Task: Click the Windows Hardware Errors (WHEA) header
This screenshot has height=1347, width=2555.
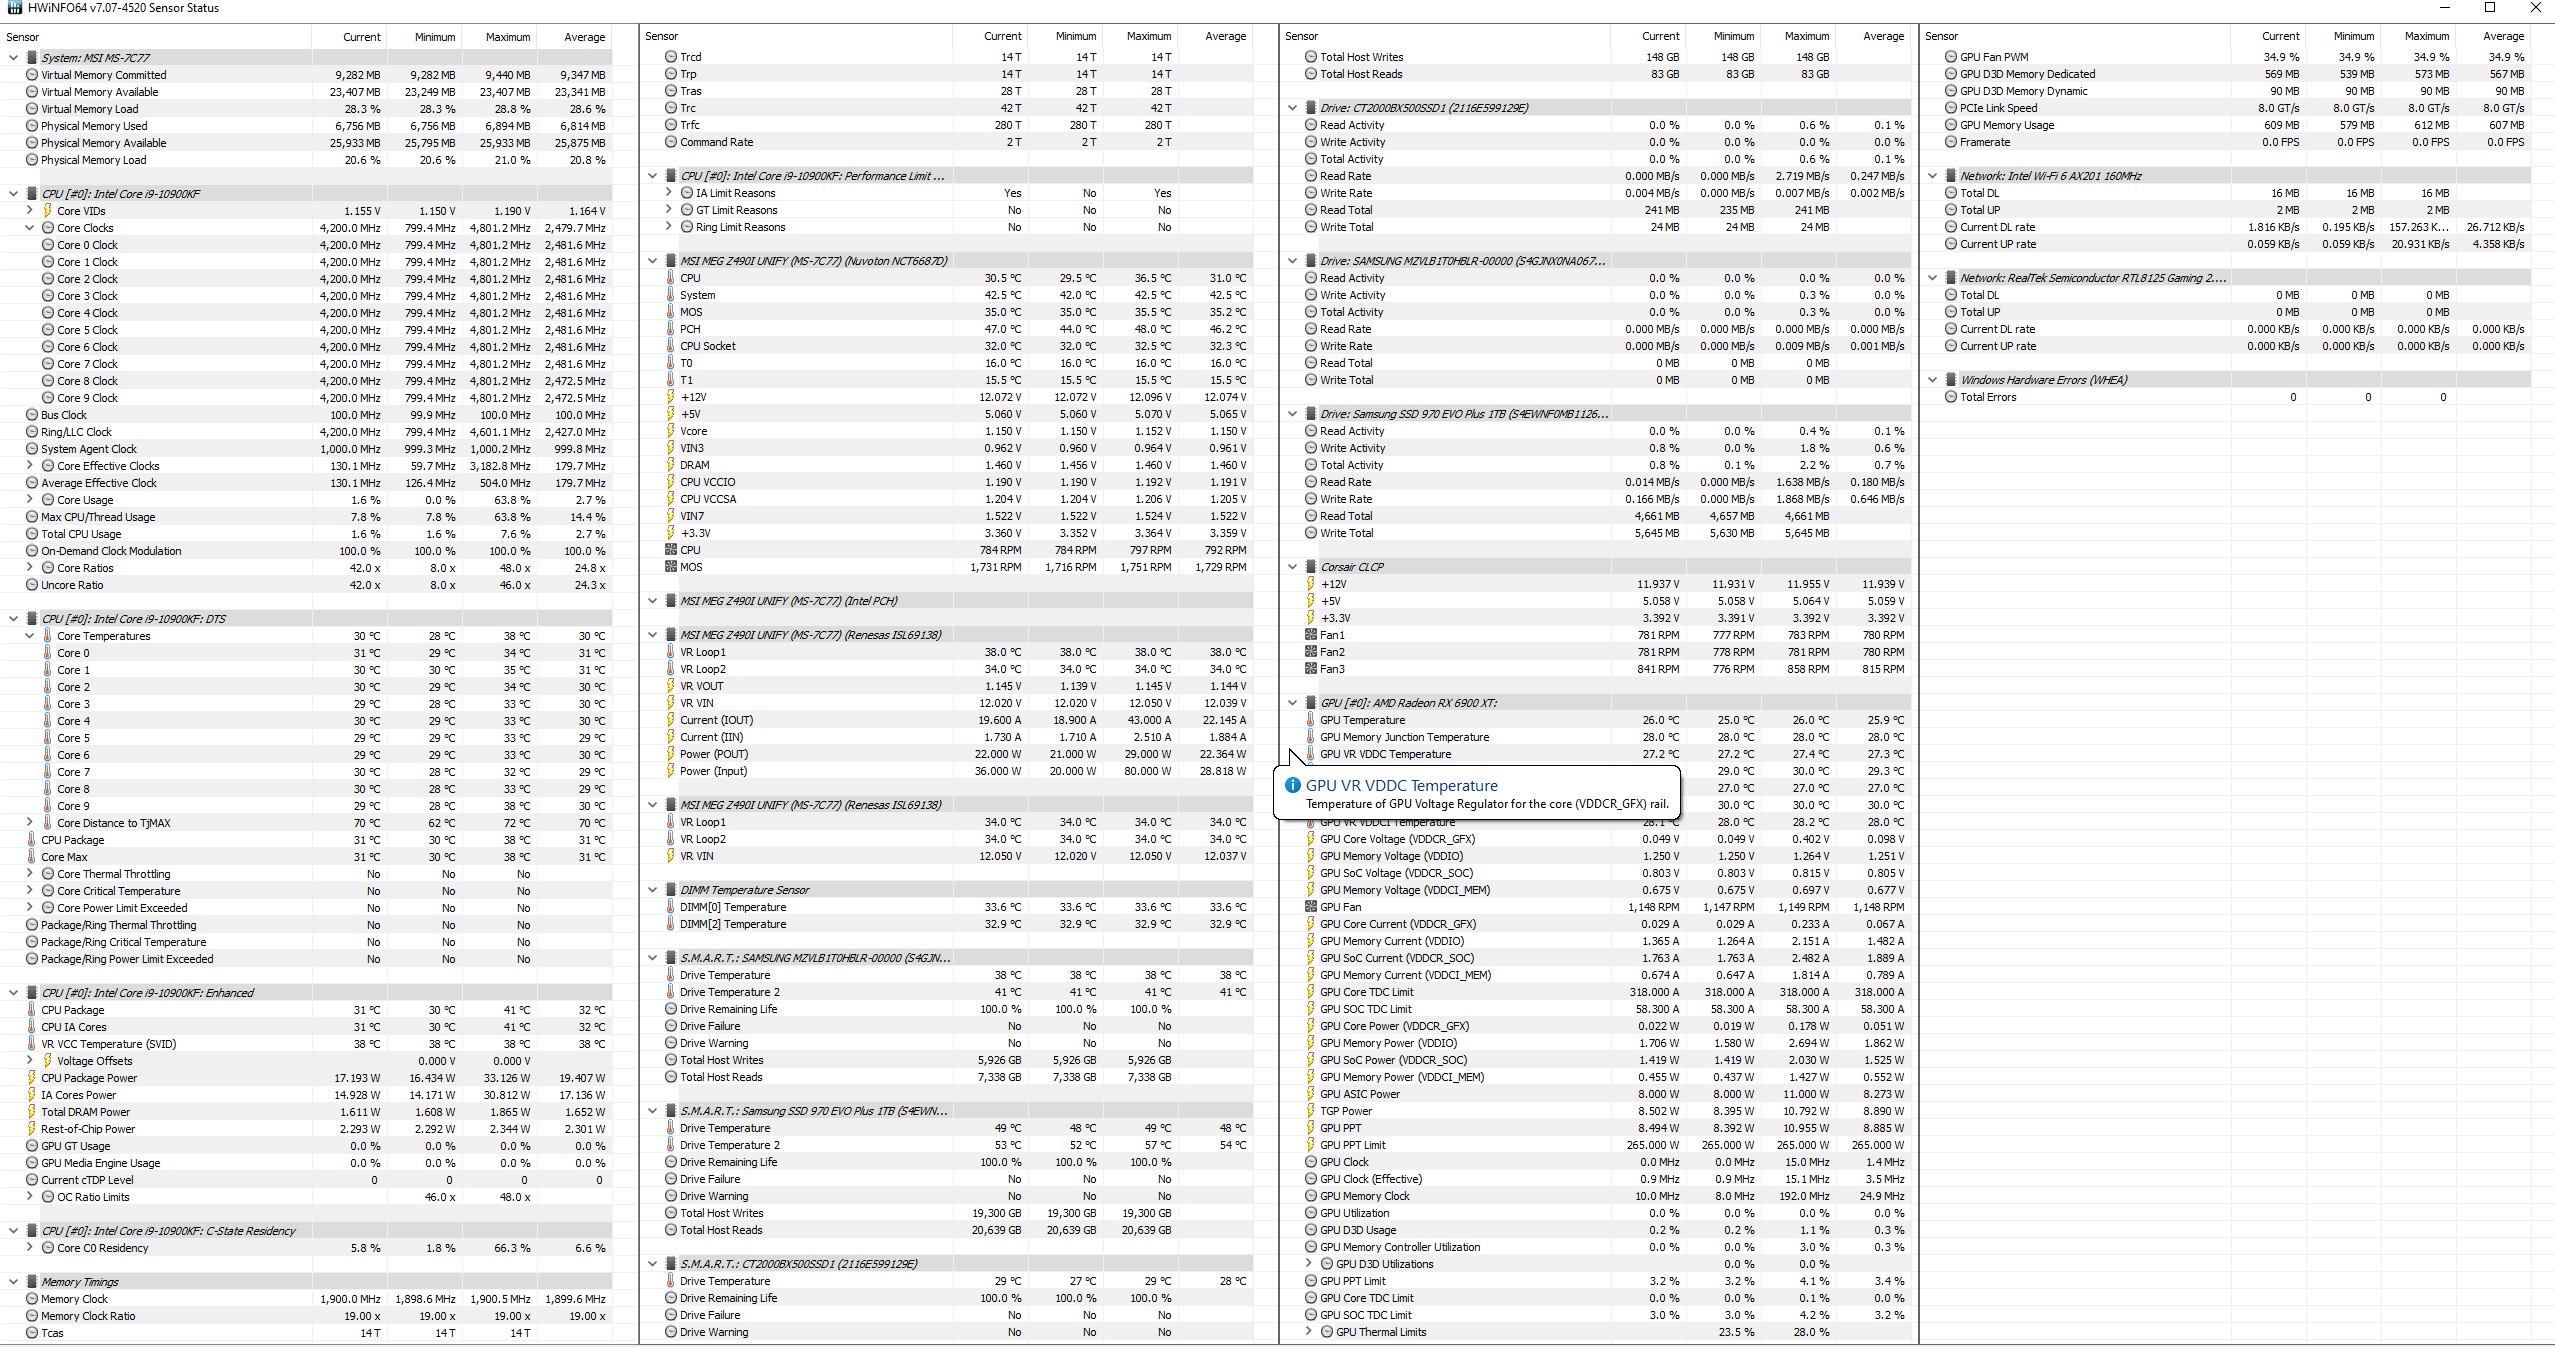Action: [2043, 380]
